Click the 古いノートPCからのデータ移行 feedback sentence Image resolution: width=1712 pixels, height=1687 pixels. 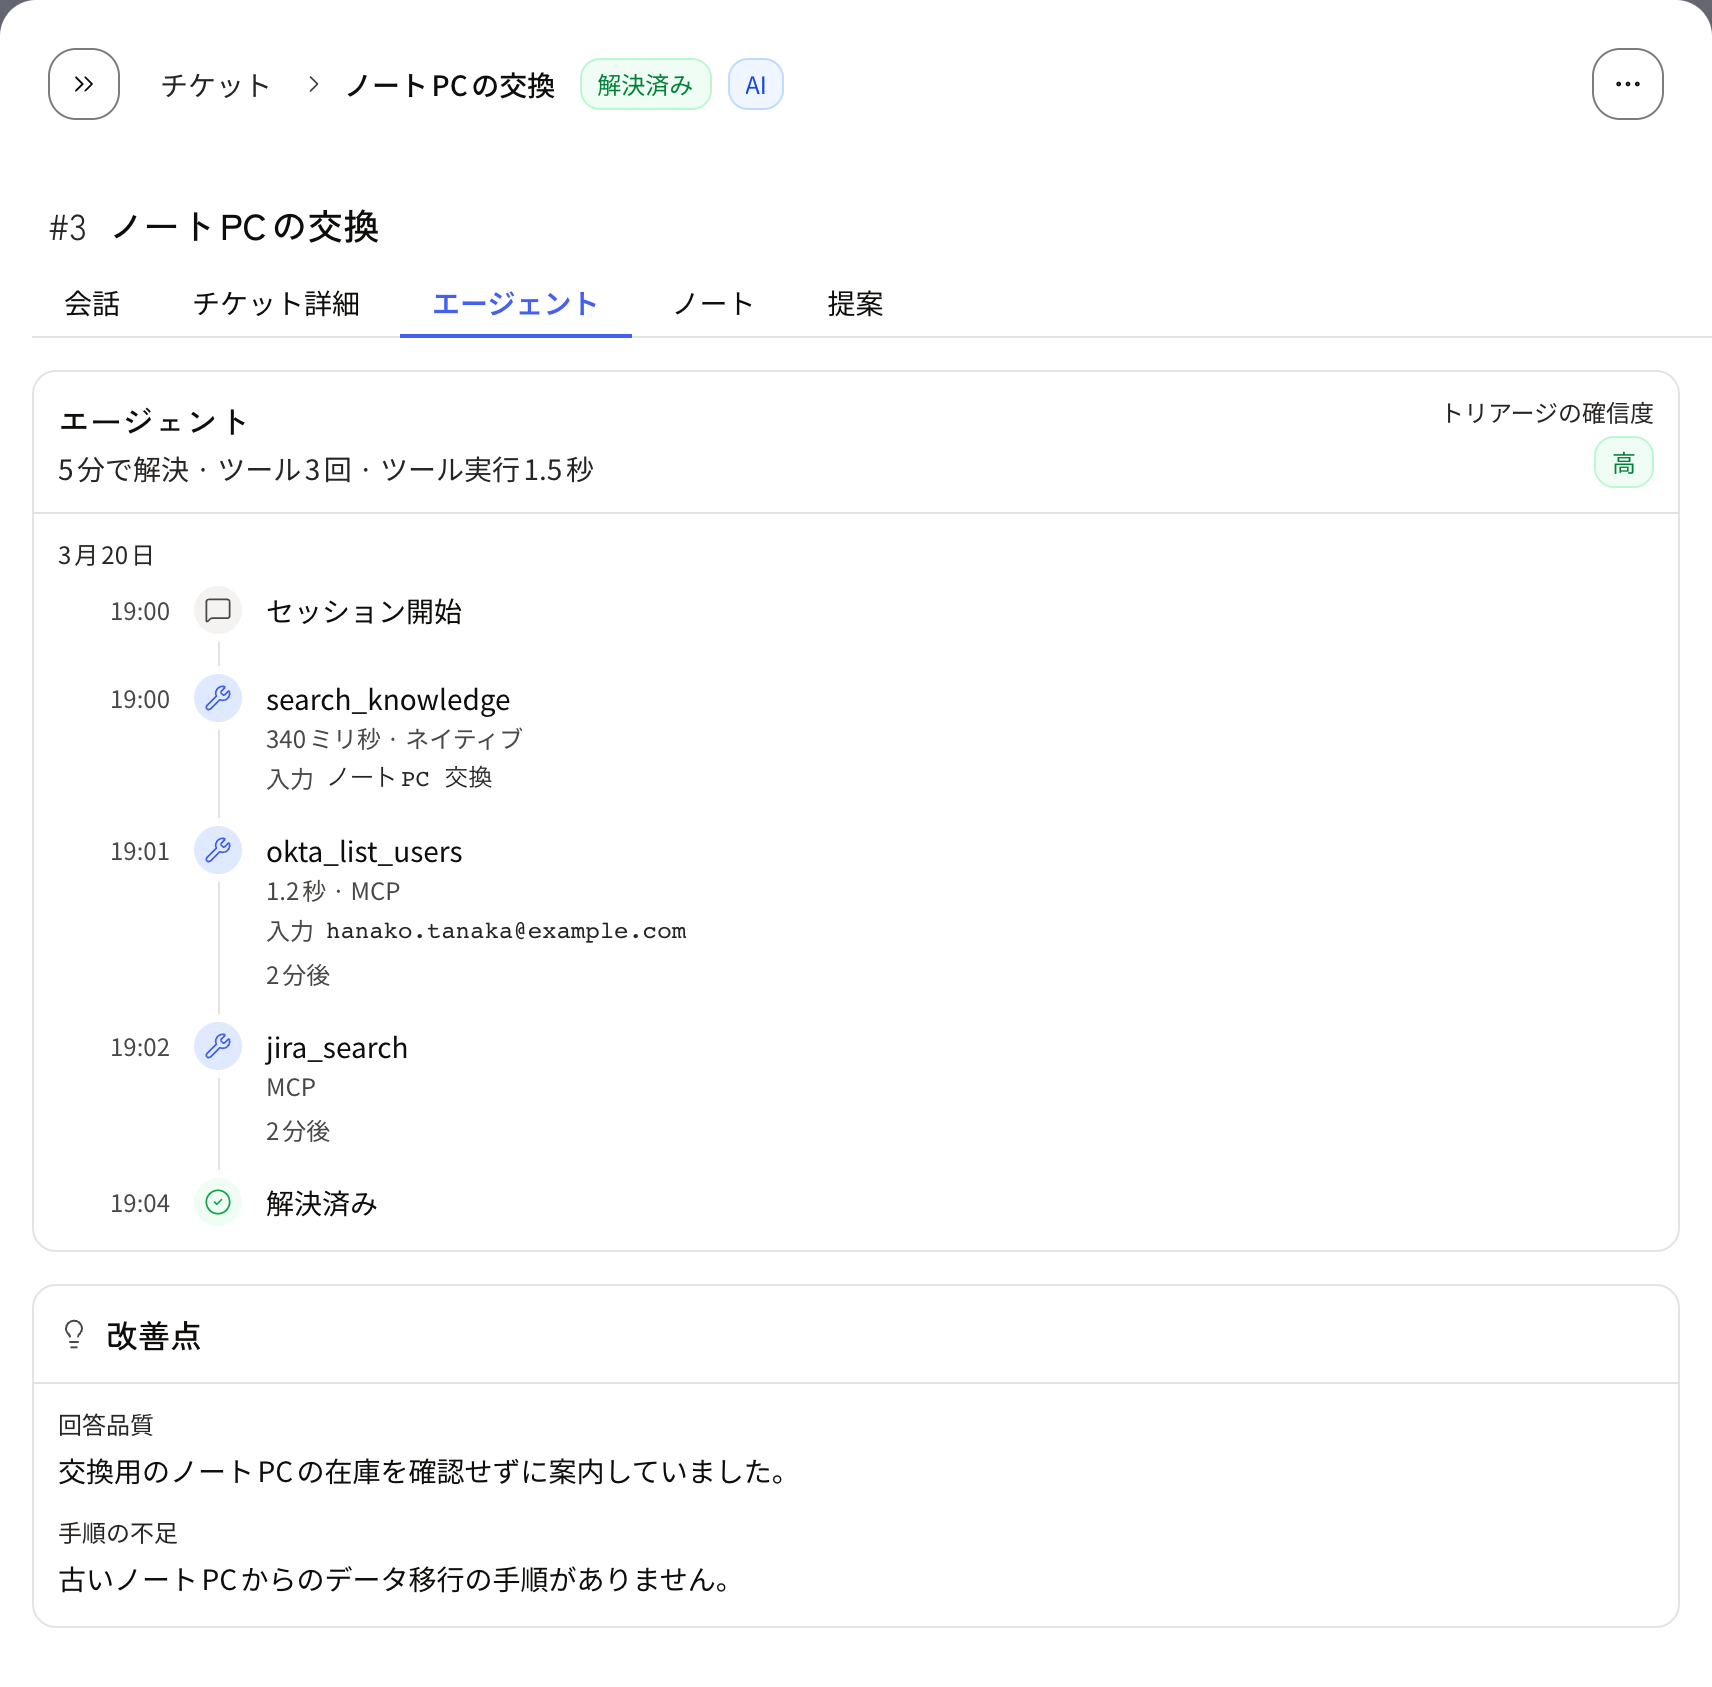[397, 1580]
